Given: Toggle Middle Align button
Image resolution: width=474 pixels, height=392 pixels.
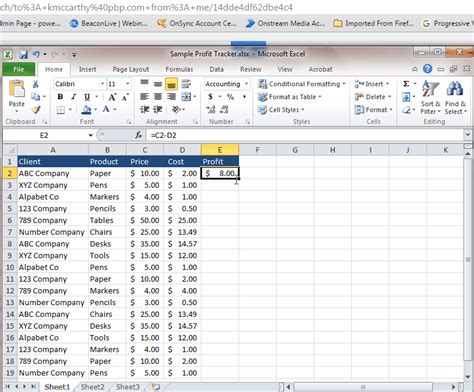Looking at the screenshot, I should tap(158, 84).
